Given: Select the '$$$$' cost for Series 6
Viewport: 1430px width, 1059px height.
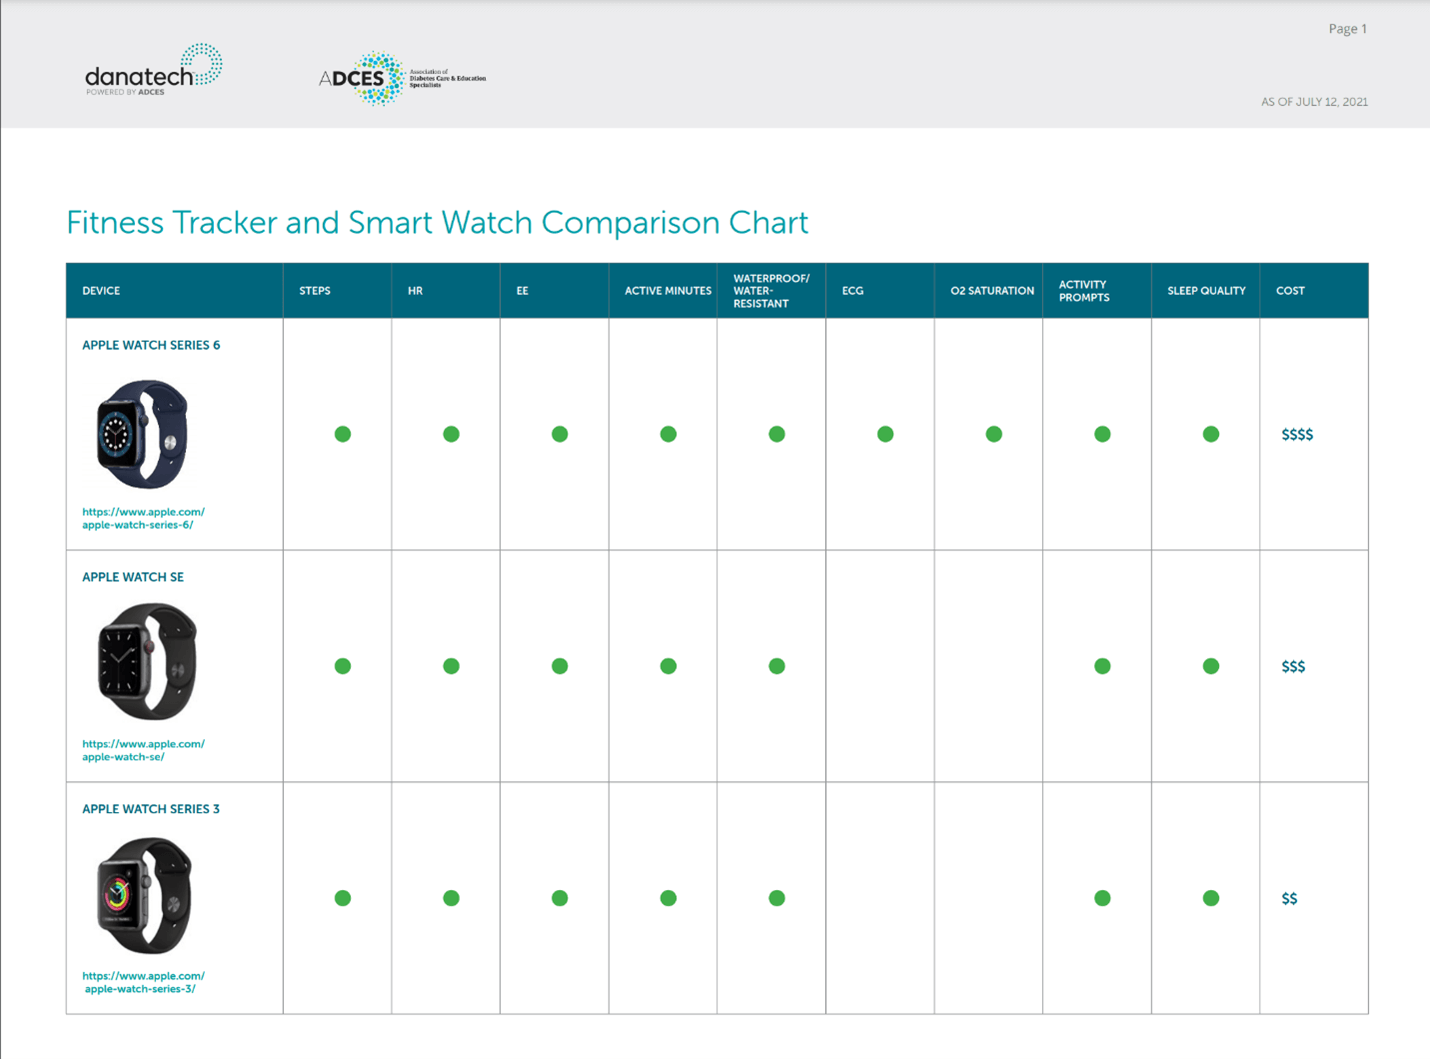Looking at the screenshot, I should tap(1297, 434).
